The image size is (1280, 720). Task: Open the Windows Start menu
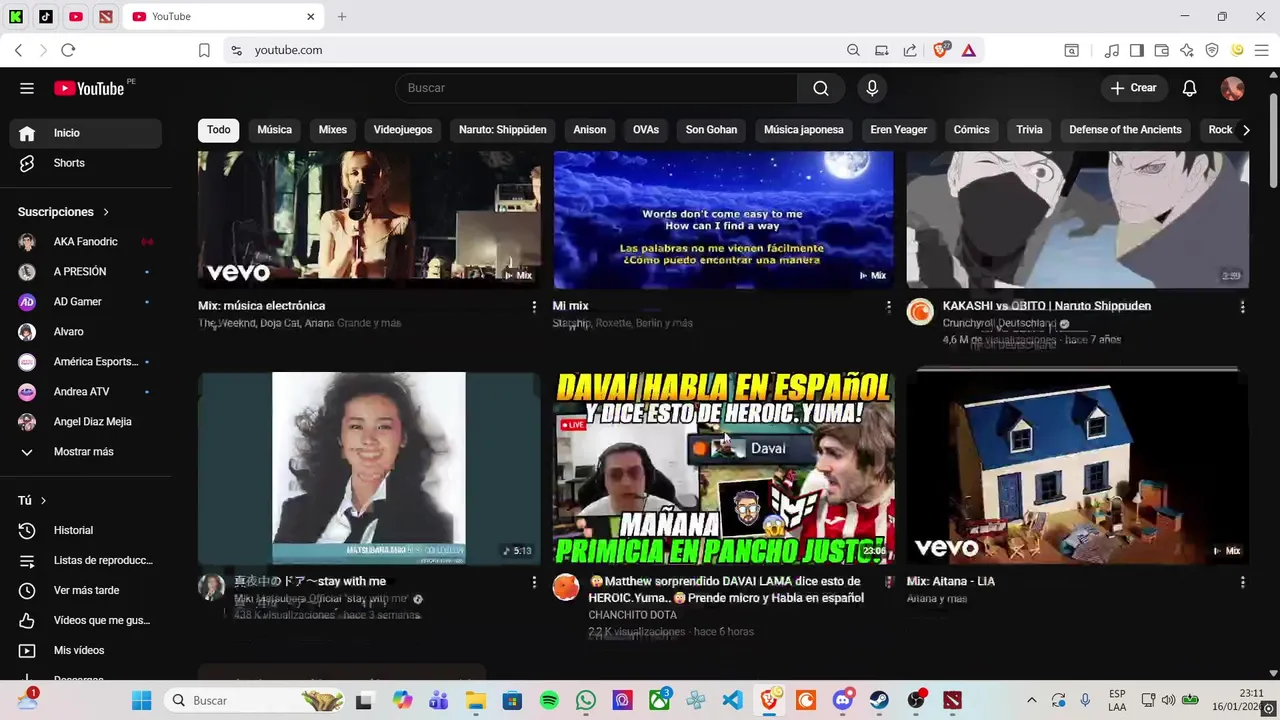coord(141,700)
